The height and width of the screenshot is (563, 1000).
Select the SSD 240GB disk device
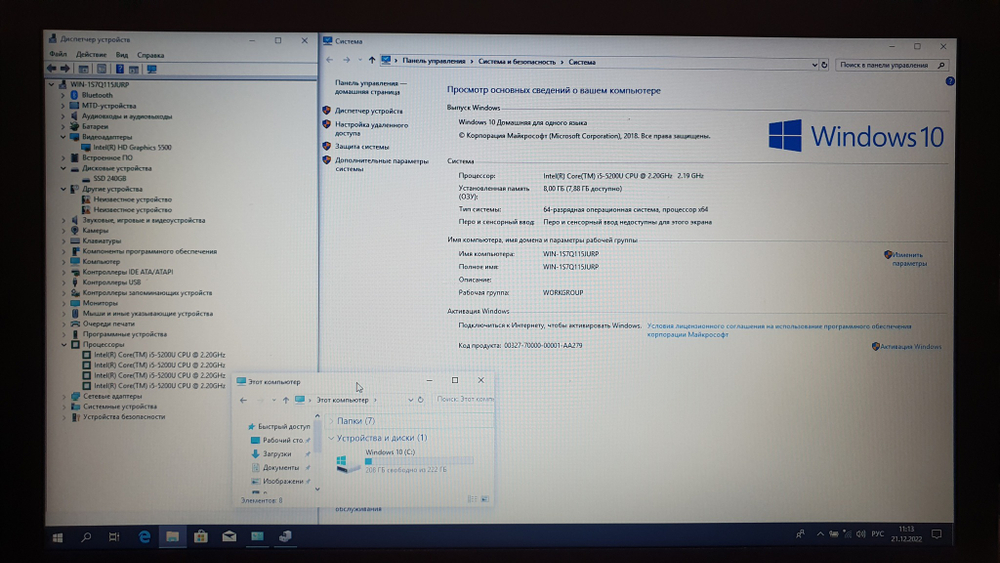(x=110, y=179)
